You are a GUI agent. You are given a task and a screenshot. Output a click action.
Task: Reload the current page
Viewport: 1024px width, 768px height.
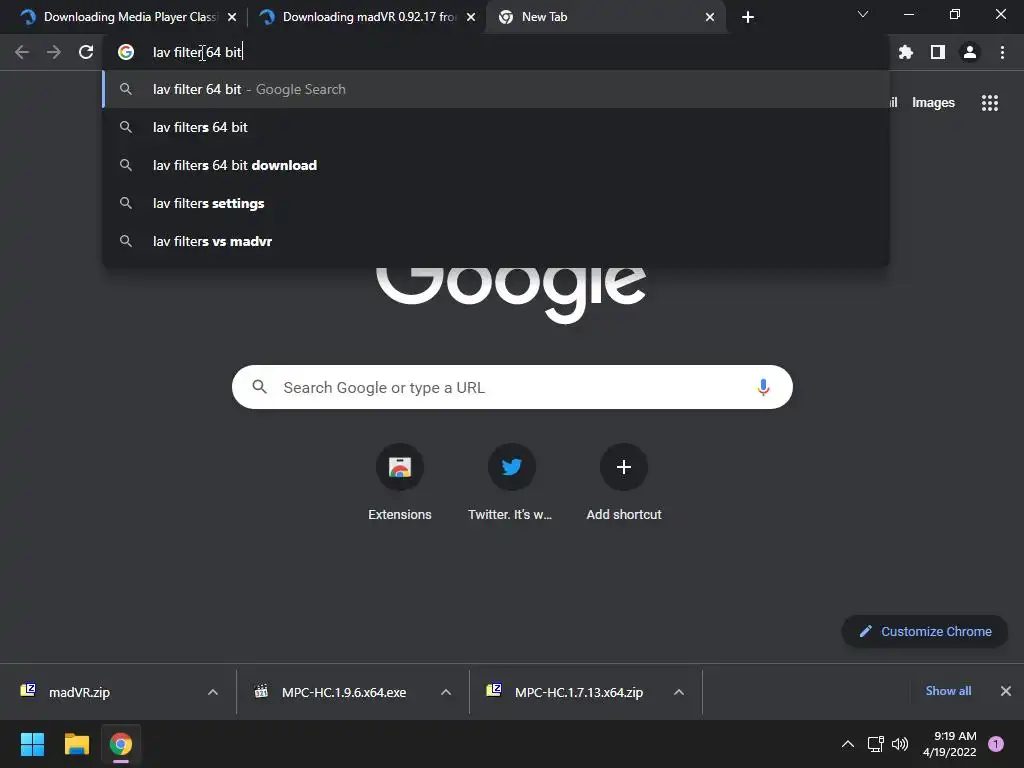pyautogui.click(x=86, y=52)
